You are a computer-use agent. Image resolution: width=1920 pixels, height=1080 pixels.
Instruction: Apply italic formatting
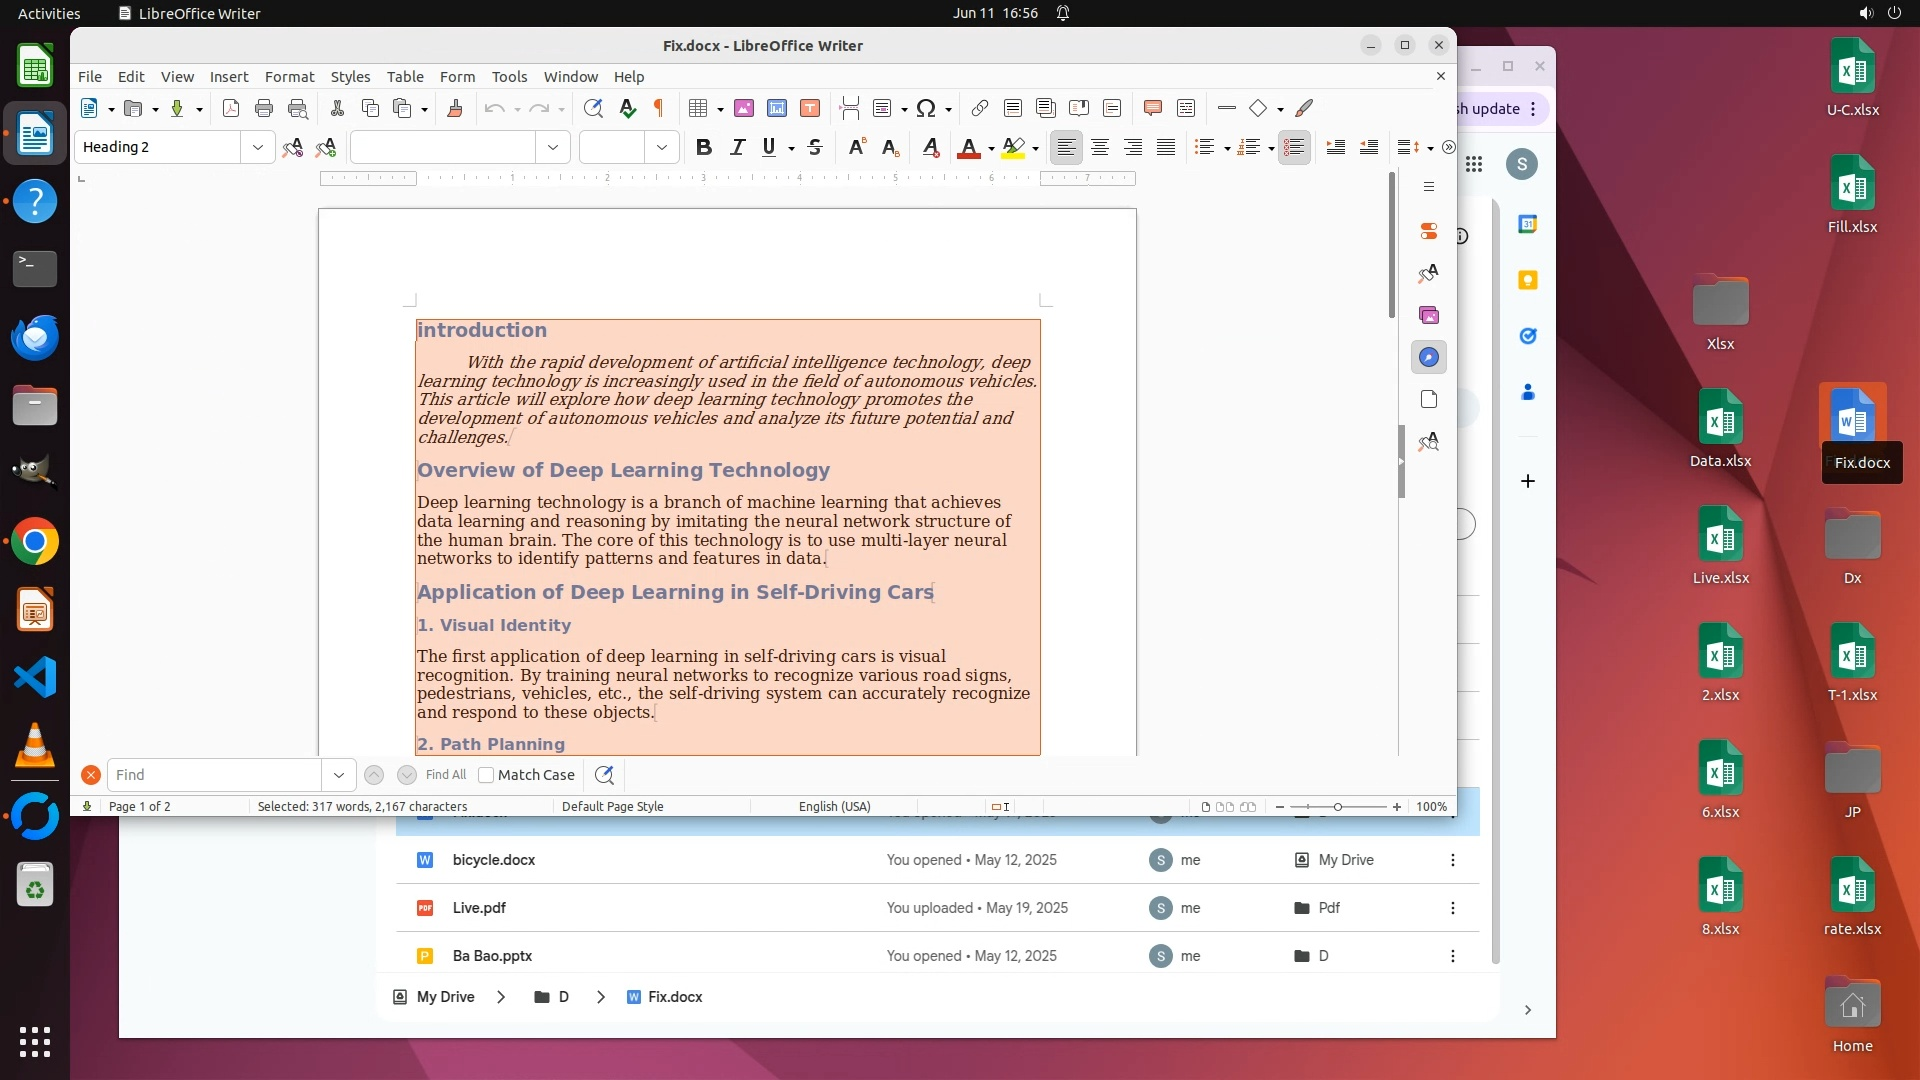738,147
